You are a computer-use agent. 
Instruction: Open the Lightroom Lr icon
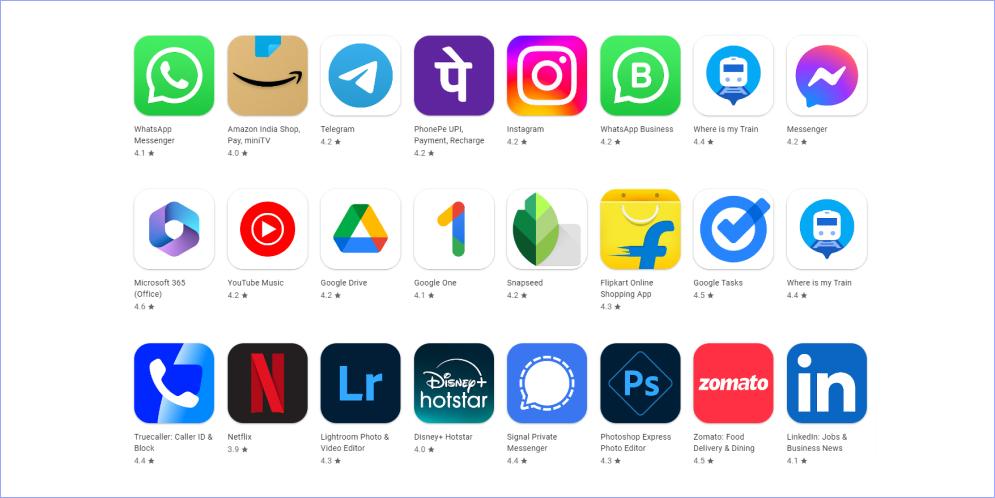360,383
